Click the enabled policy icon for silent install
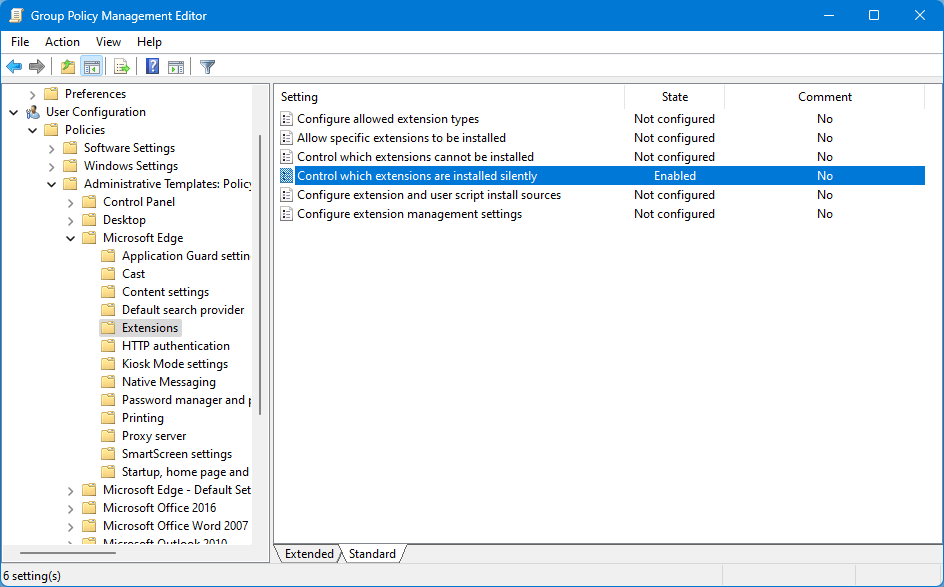The height and width of the screenshot is (587, 944). click(x=287, y=176)
